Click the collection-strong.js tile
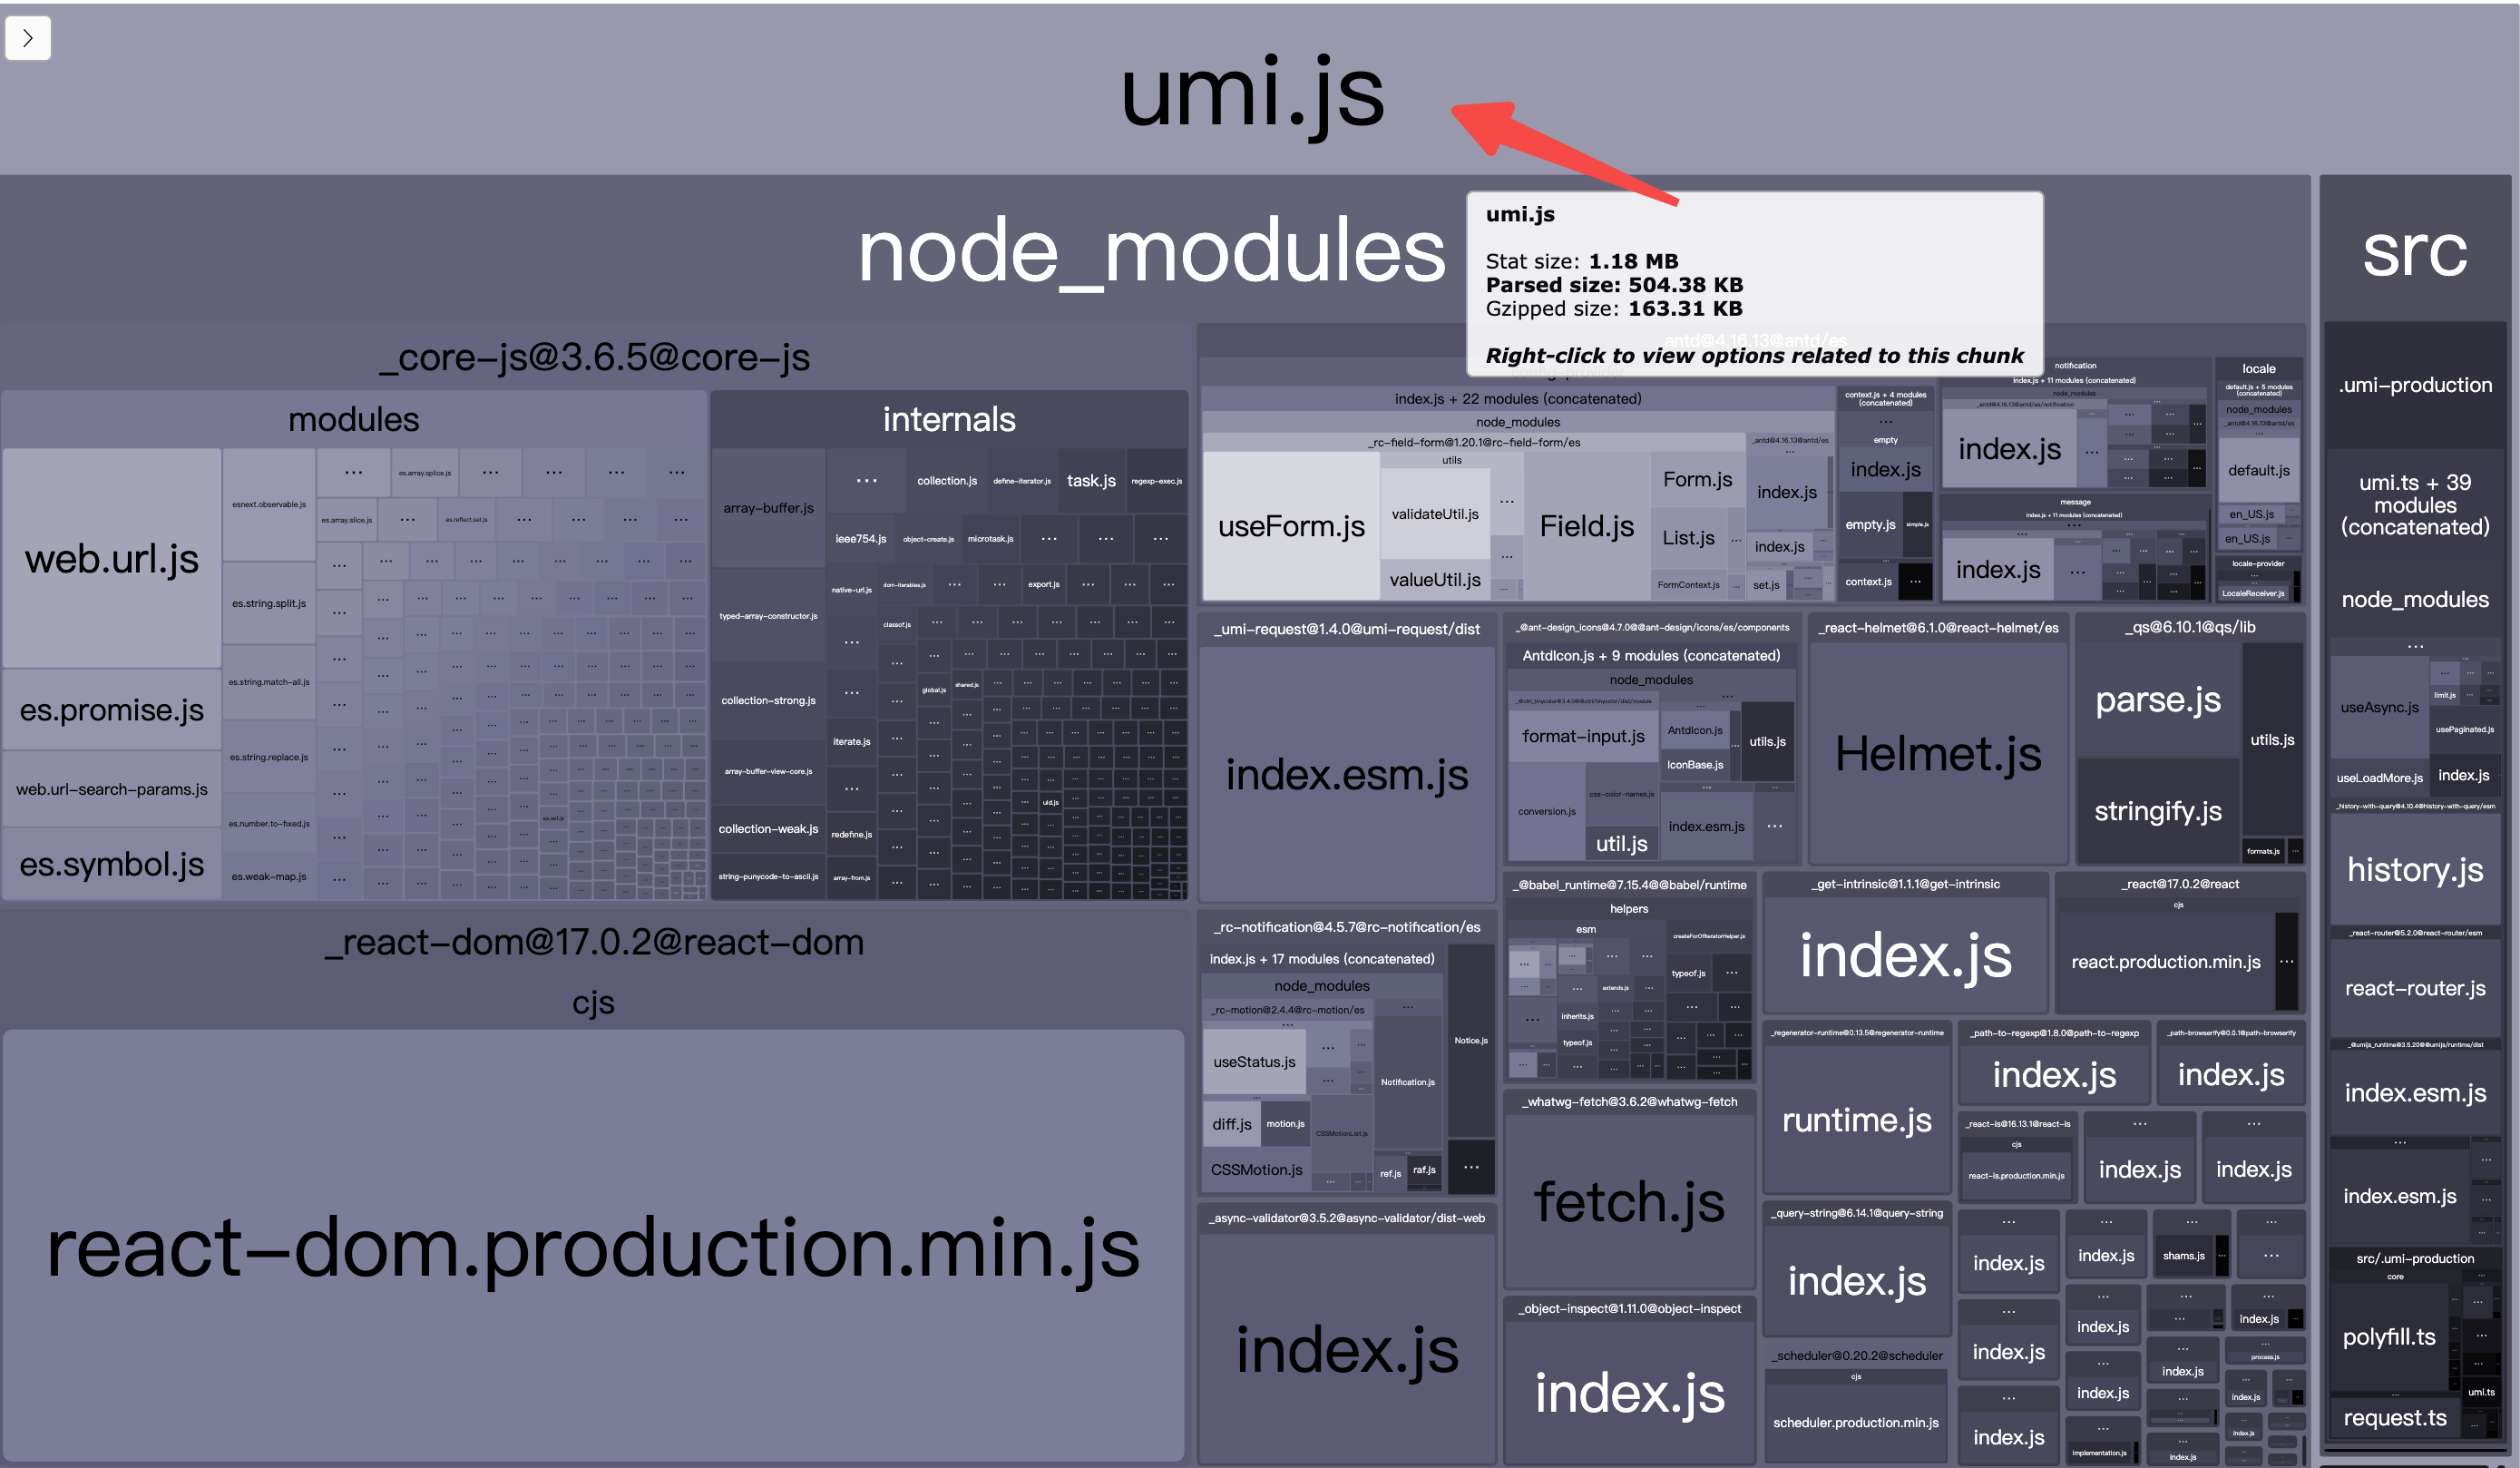 point(768,700)
